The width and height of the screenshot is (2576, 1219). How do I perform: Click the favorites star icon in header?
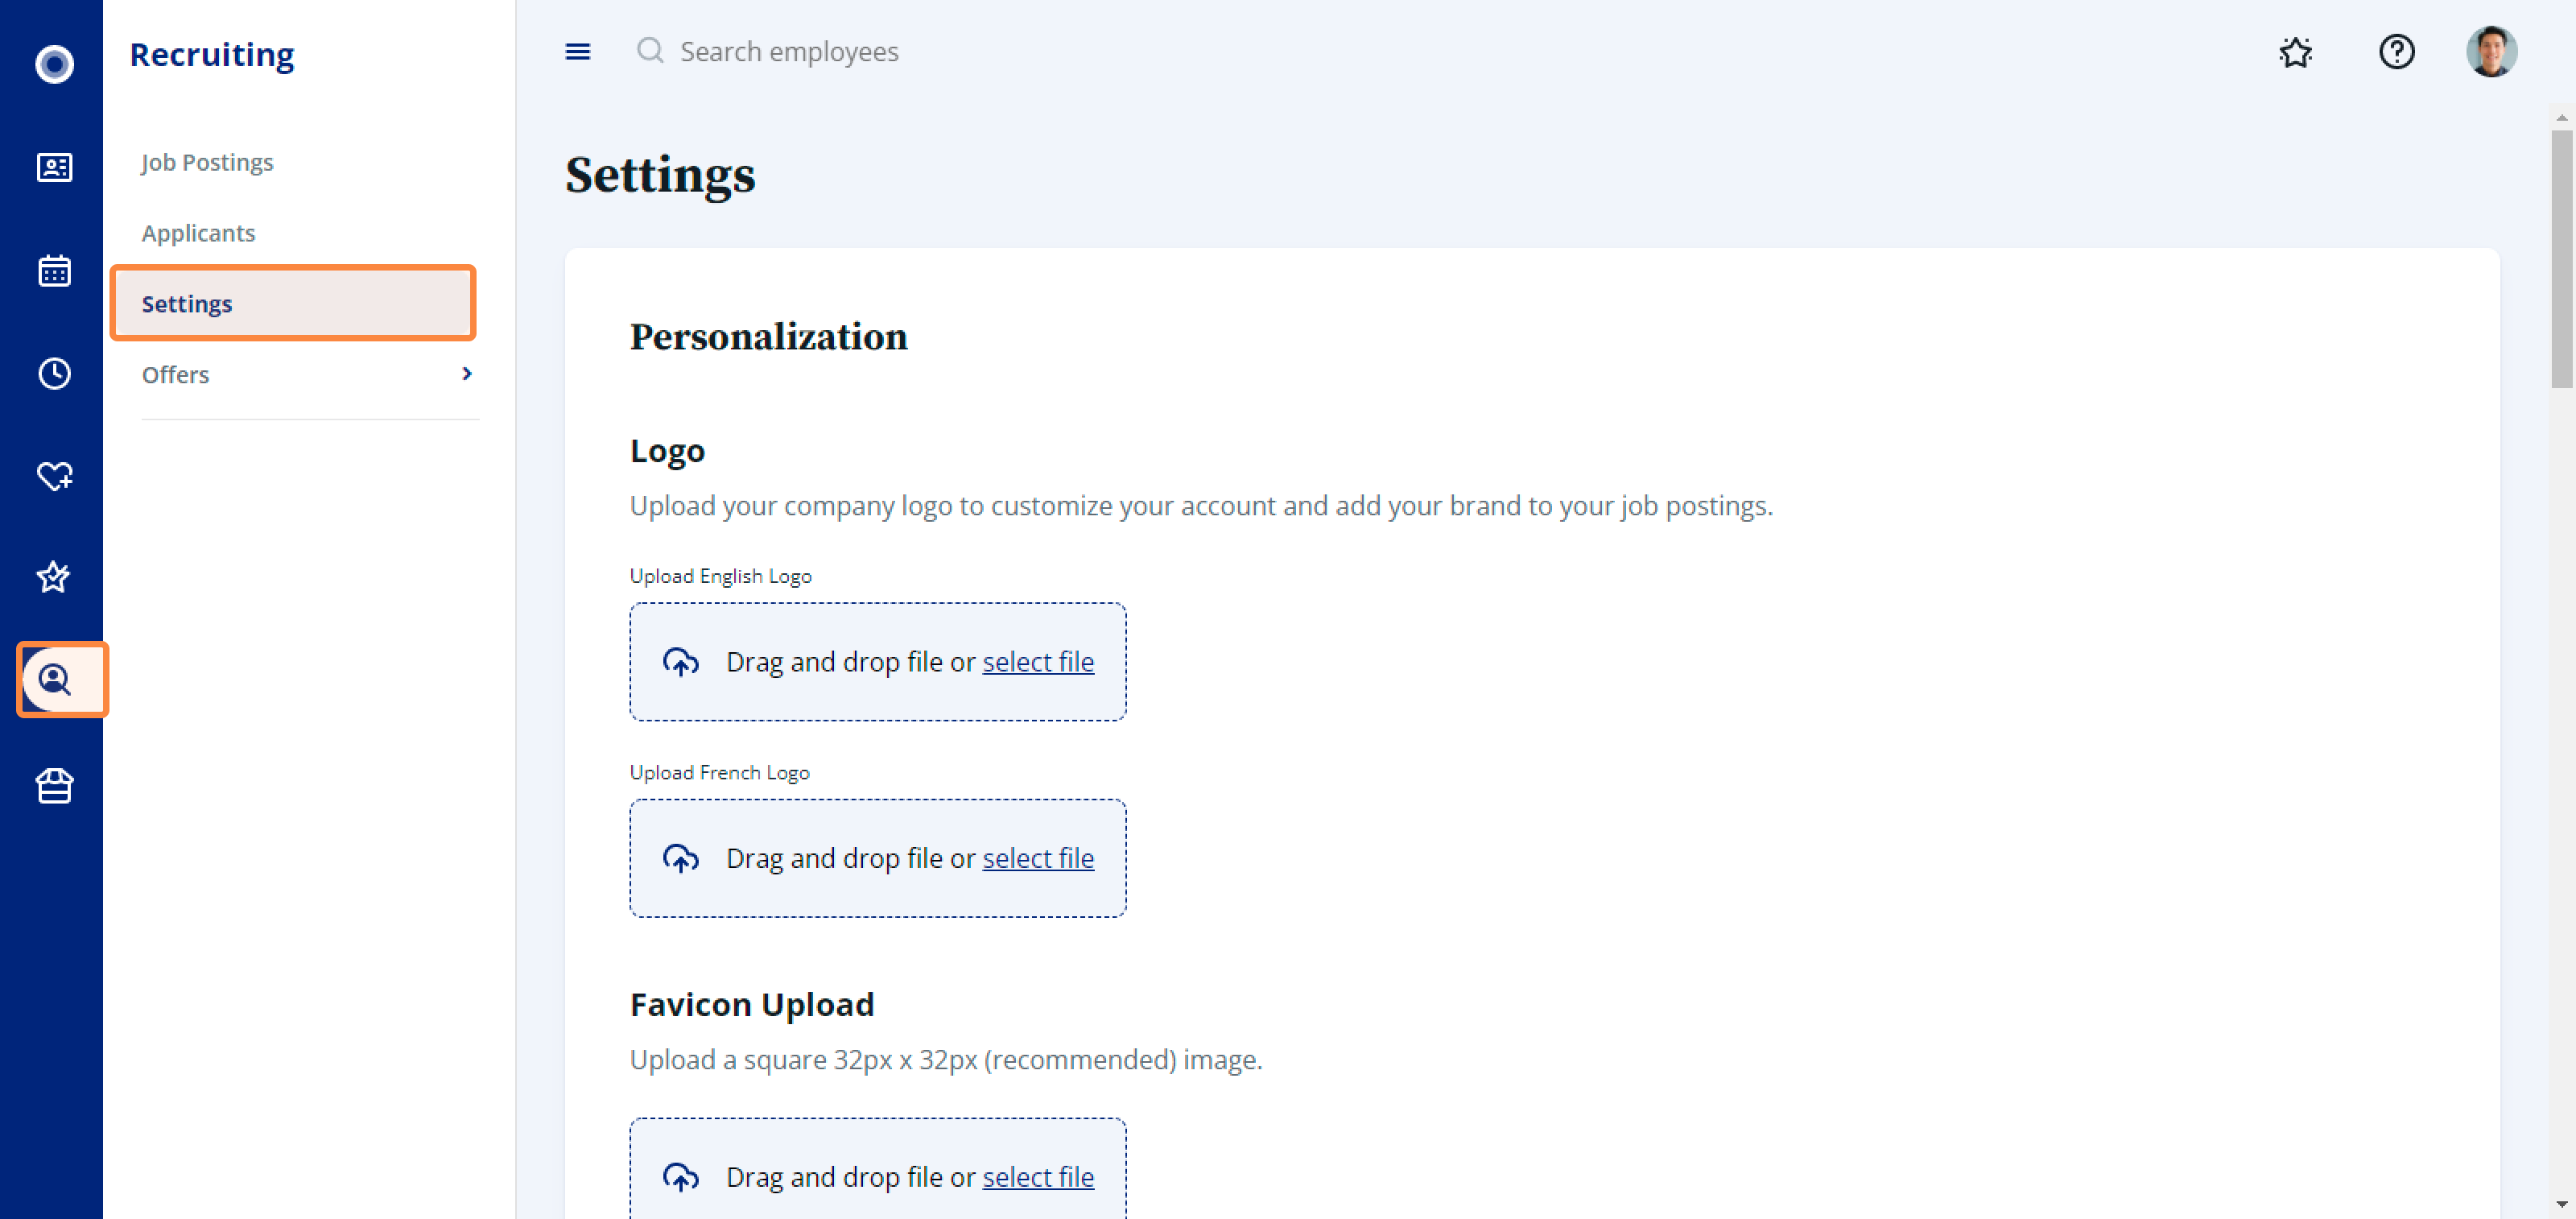2295,52
